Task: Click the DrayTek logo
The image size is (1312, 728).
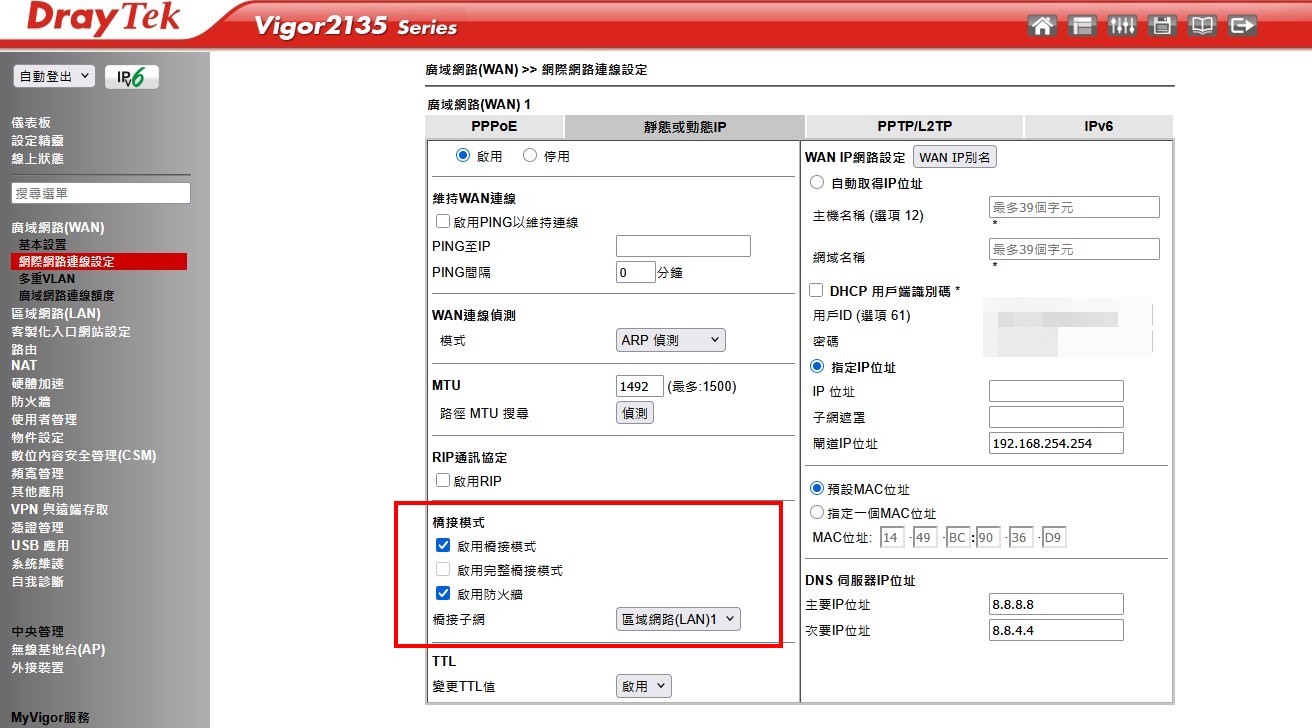Action: click(x=103, y=20)
